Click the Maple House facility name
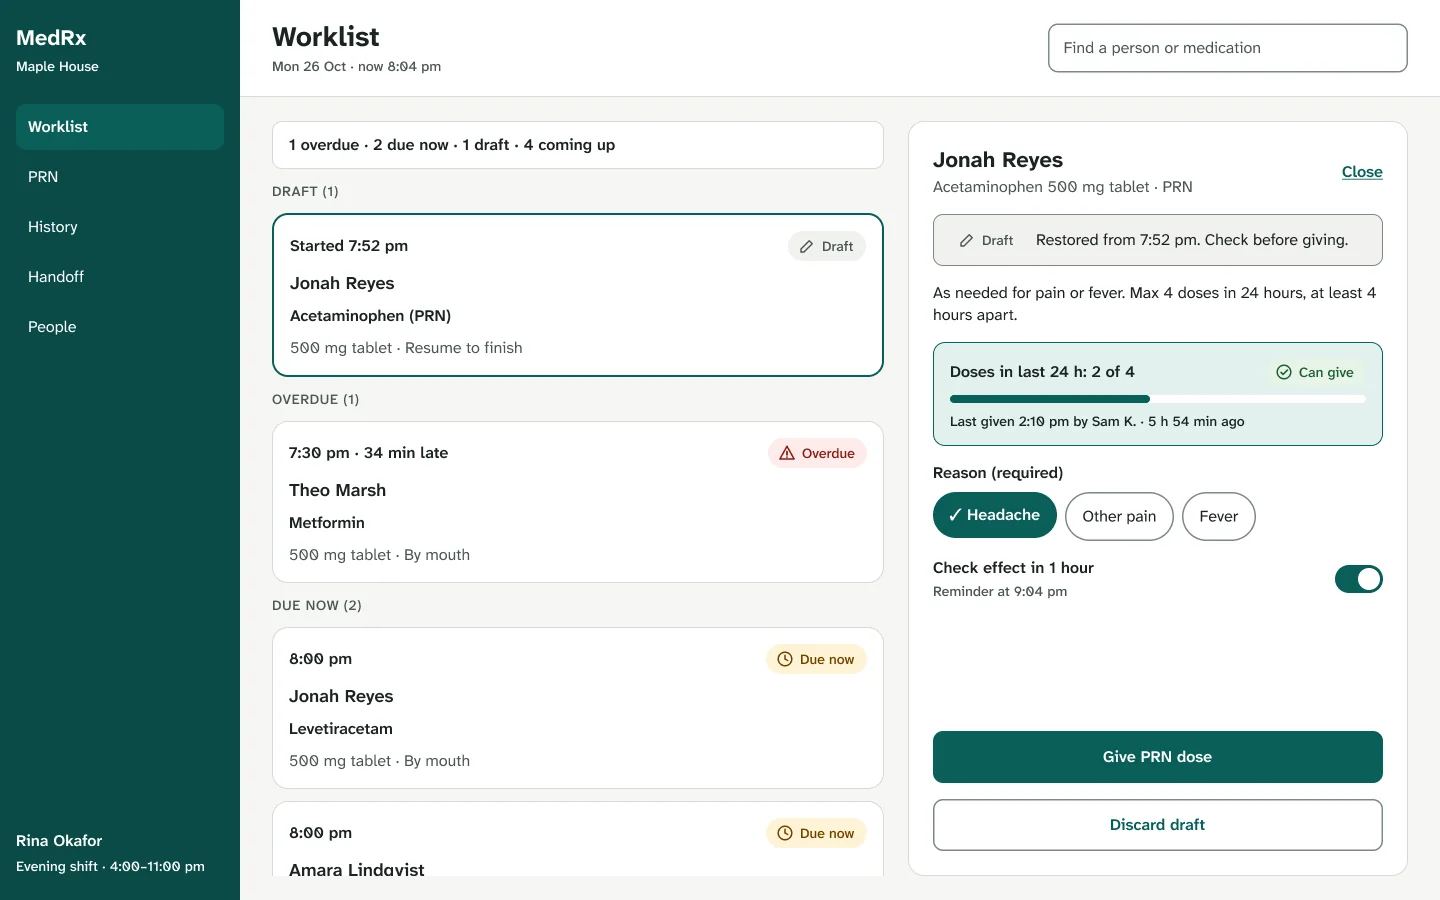The height and width of the screenshot is (900, 1440). (x=57, y=67)
